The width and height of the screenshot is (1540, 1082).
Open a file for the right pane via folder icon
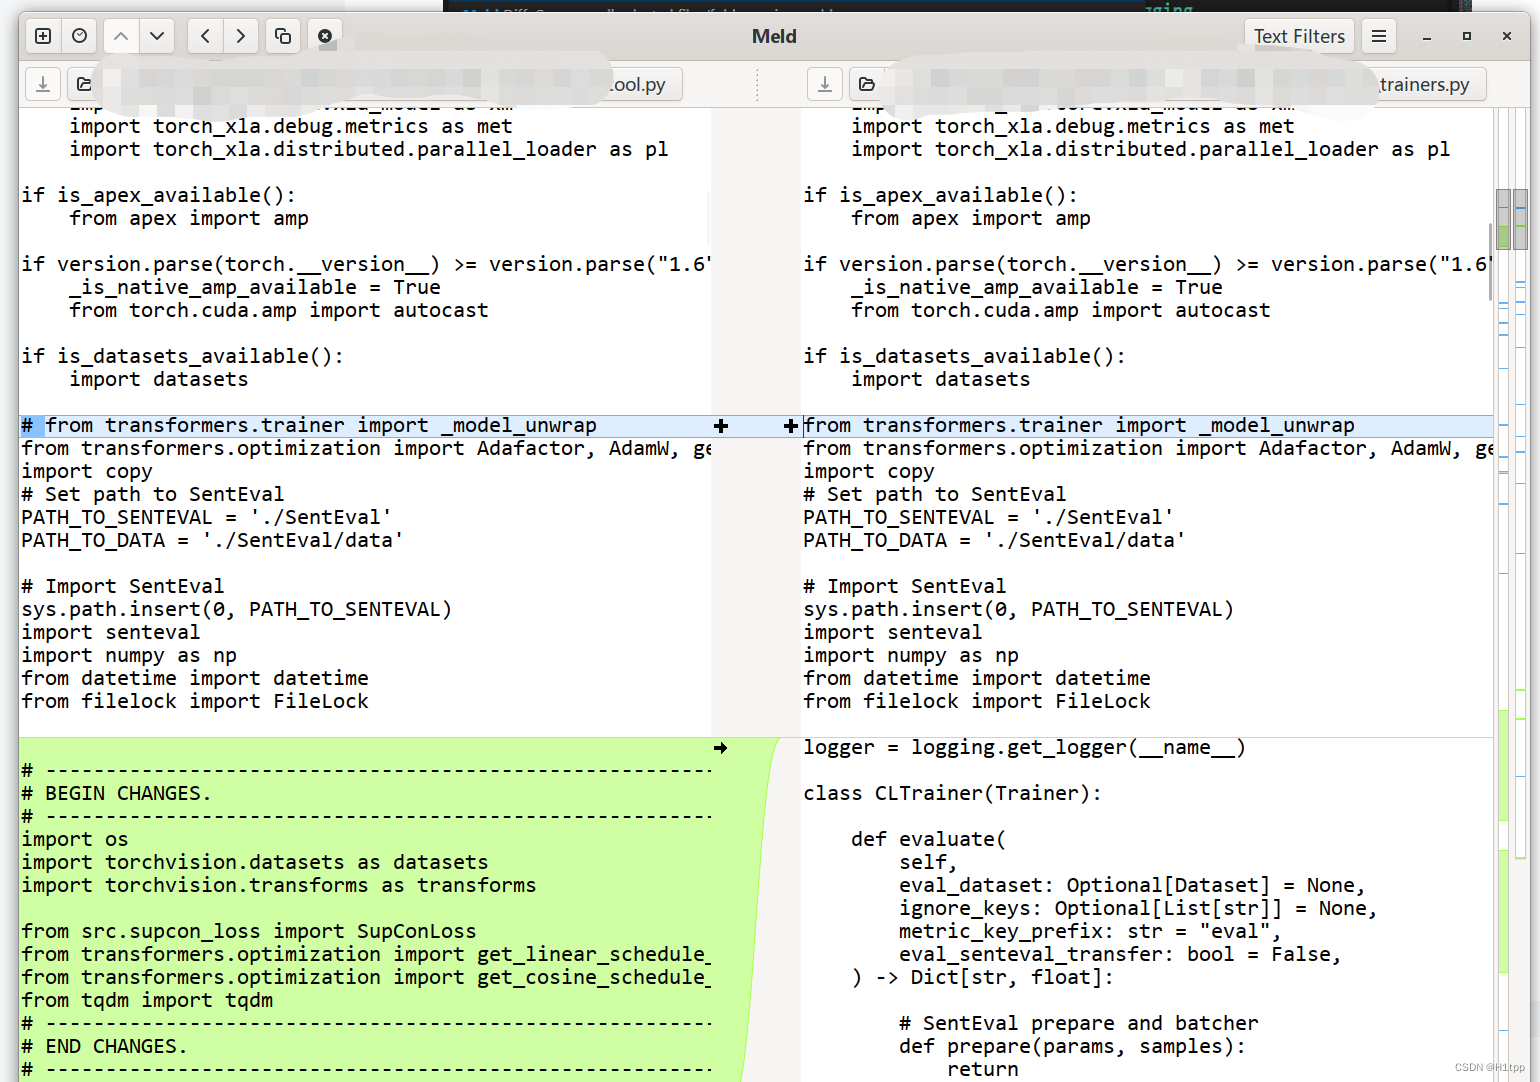tap(867, 84)
